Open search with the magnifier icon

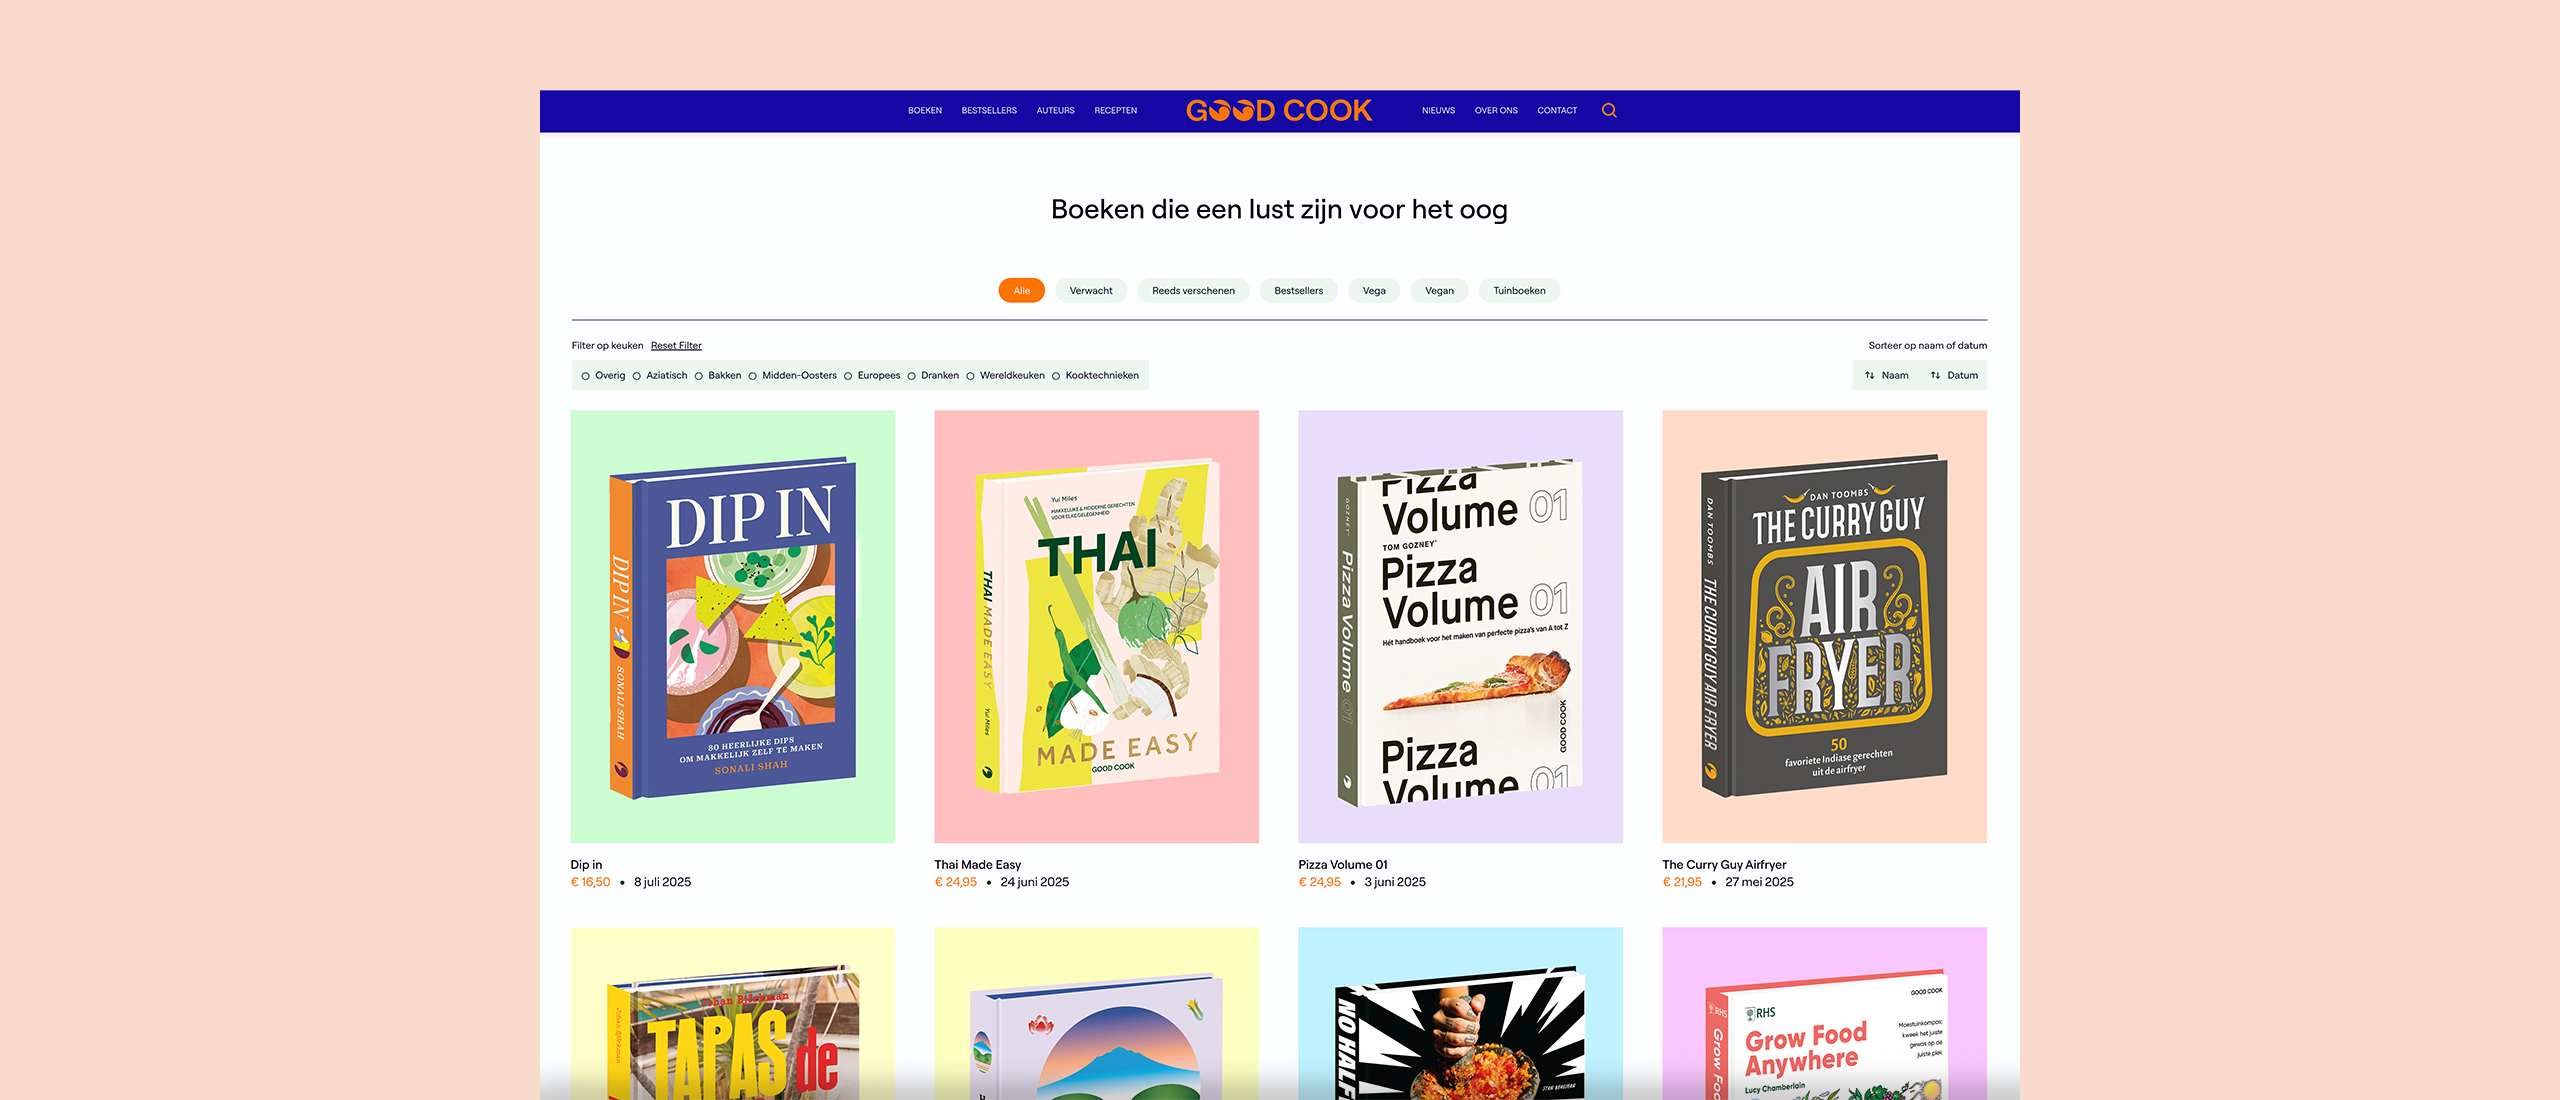pos(1609,111)
